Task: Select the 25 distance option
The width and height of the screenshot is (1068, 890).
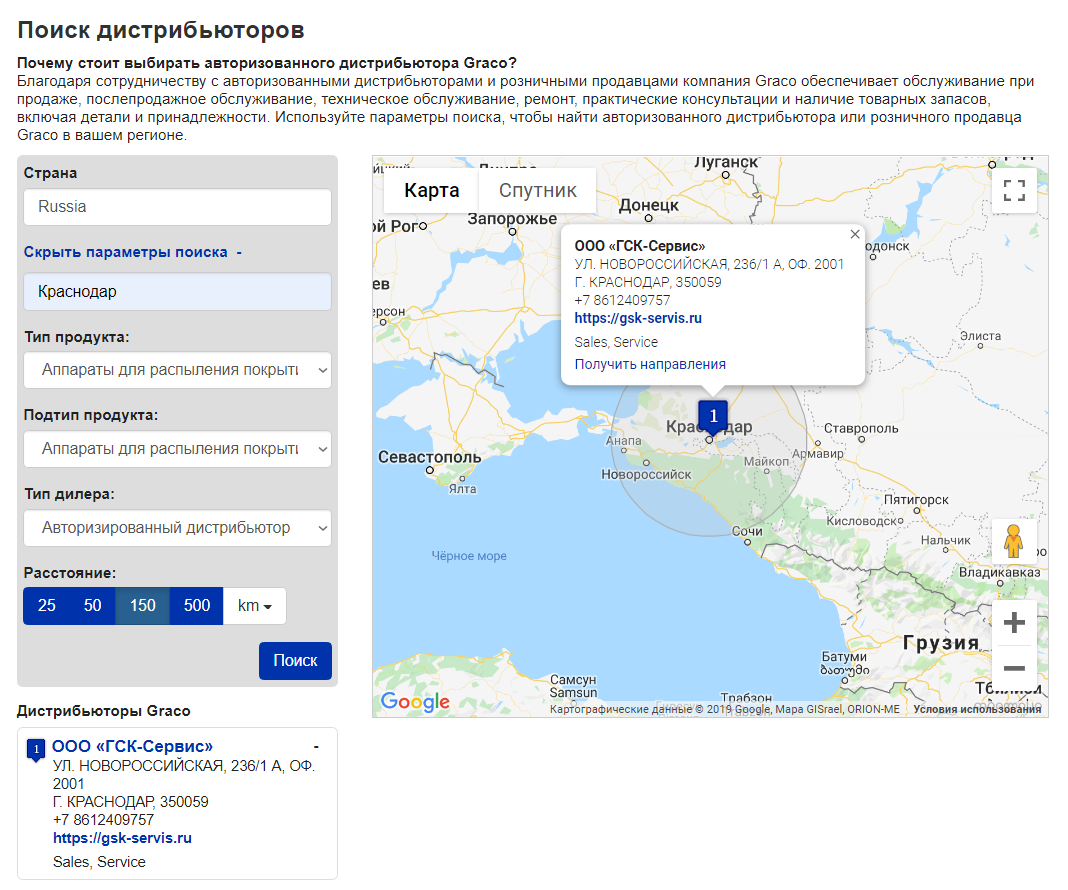Action: click(x=46, y=605)
